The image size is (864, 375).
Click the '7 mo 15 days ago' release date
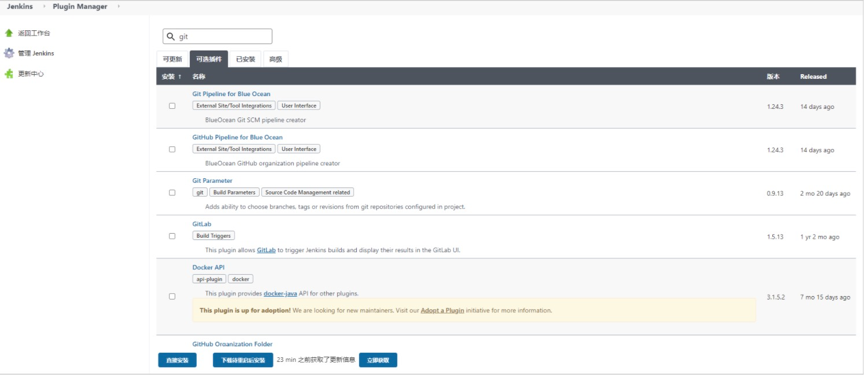[825, 297]
